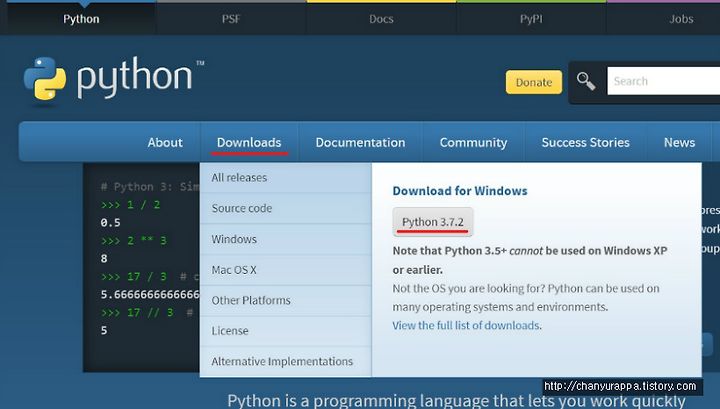Choose Mac OS X in Downloads submenu

286,270
